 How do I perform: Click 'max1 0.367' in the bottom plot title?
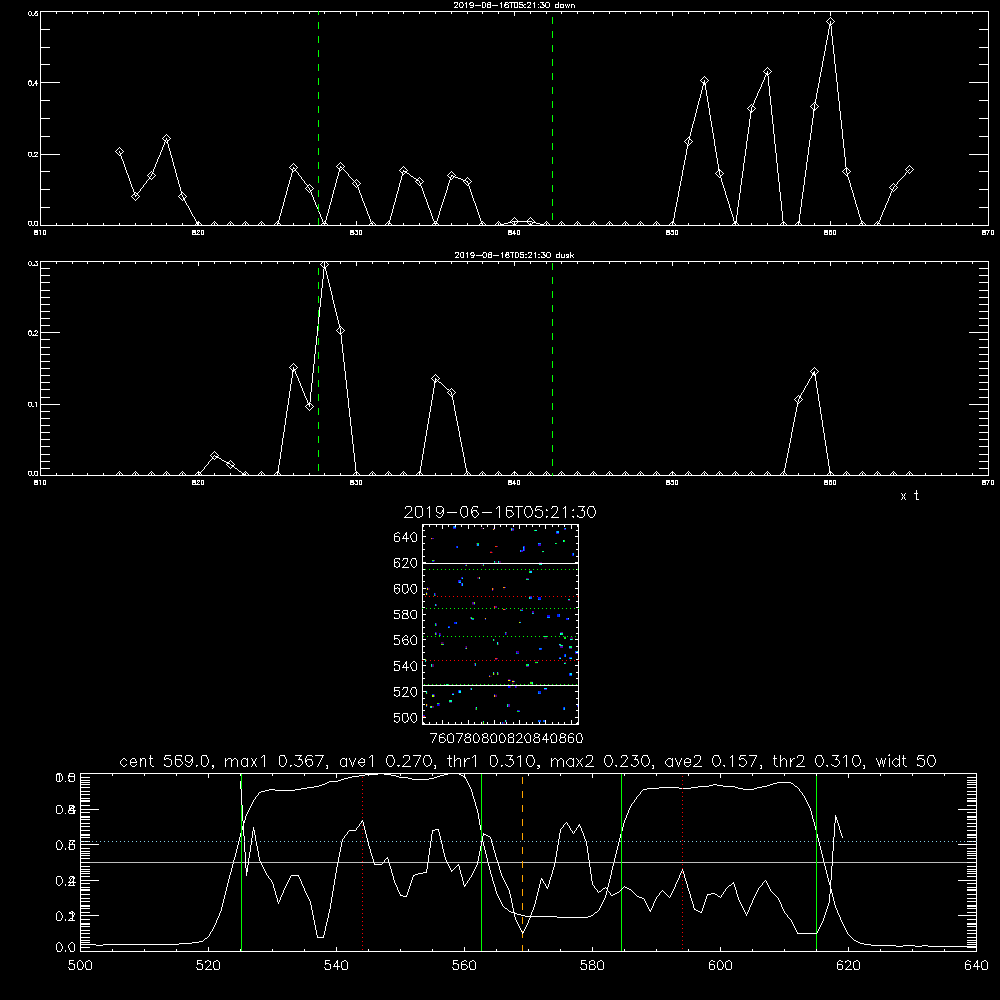[277, 761]
